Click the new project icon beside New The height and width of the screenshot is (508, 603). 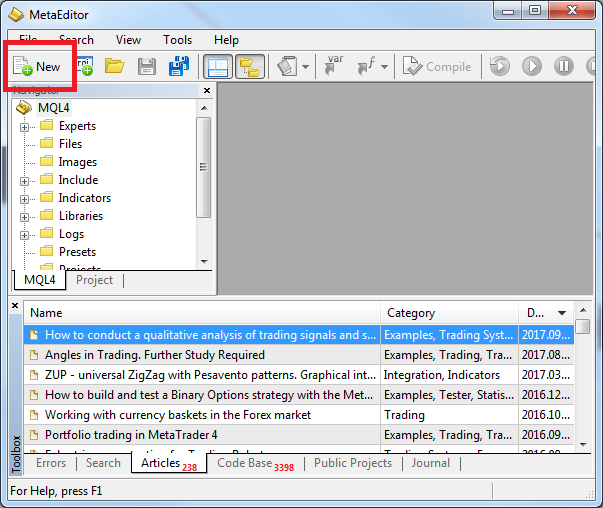pos(85,67)
